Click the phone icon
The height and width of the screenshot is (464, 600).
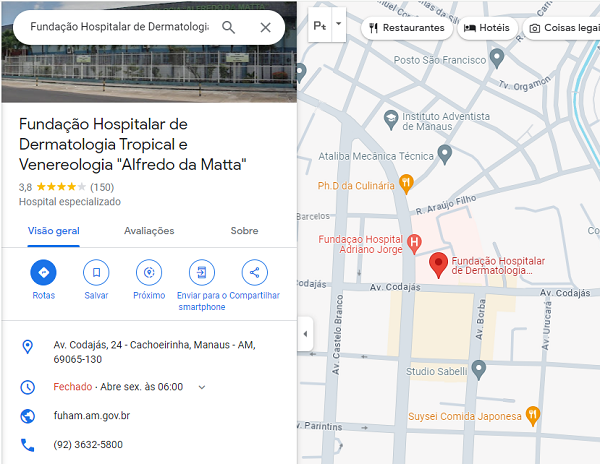[28, 445]
